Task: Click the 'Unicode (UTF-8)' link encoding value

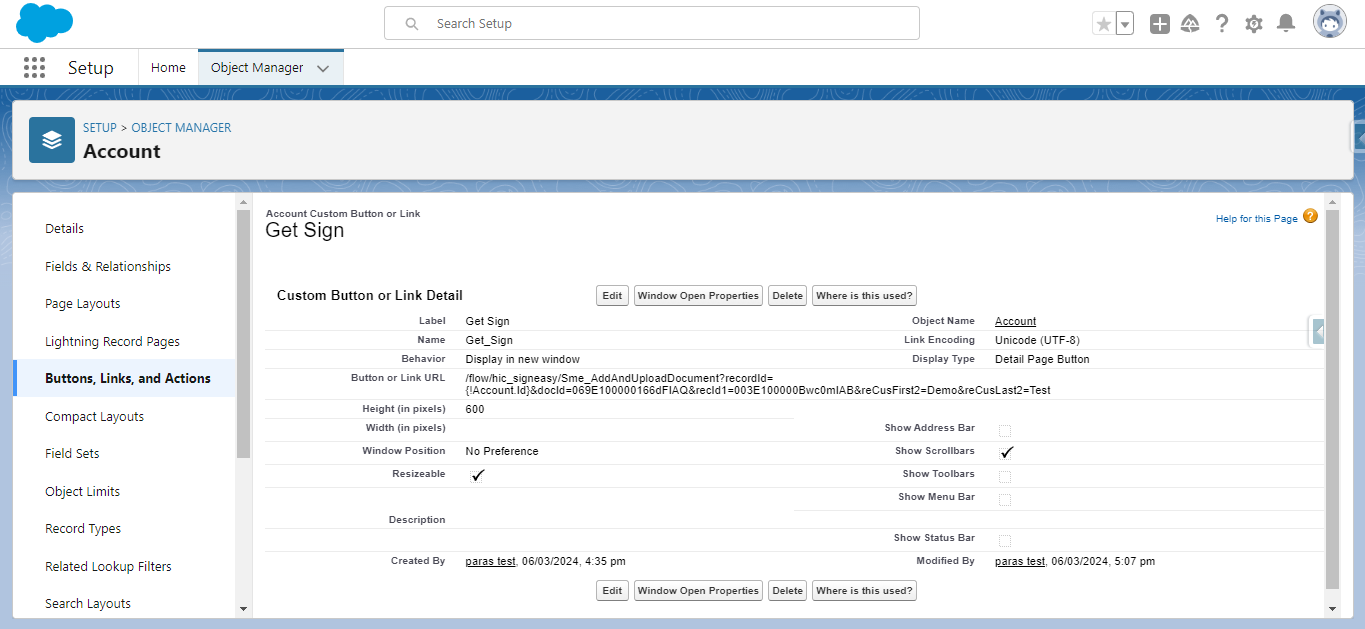Action: [1037, 340]
